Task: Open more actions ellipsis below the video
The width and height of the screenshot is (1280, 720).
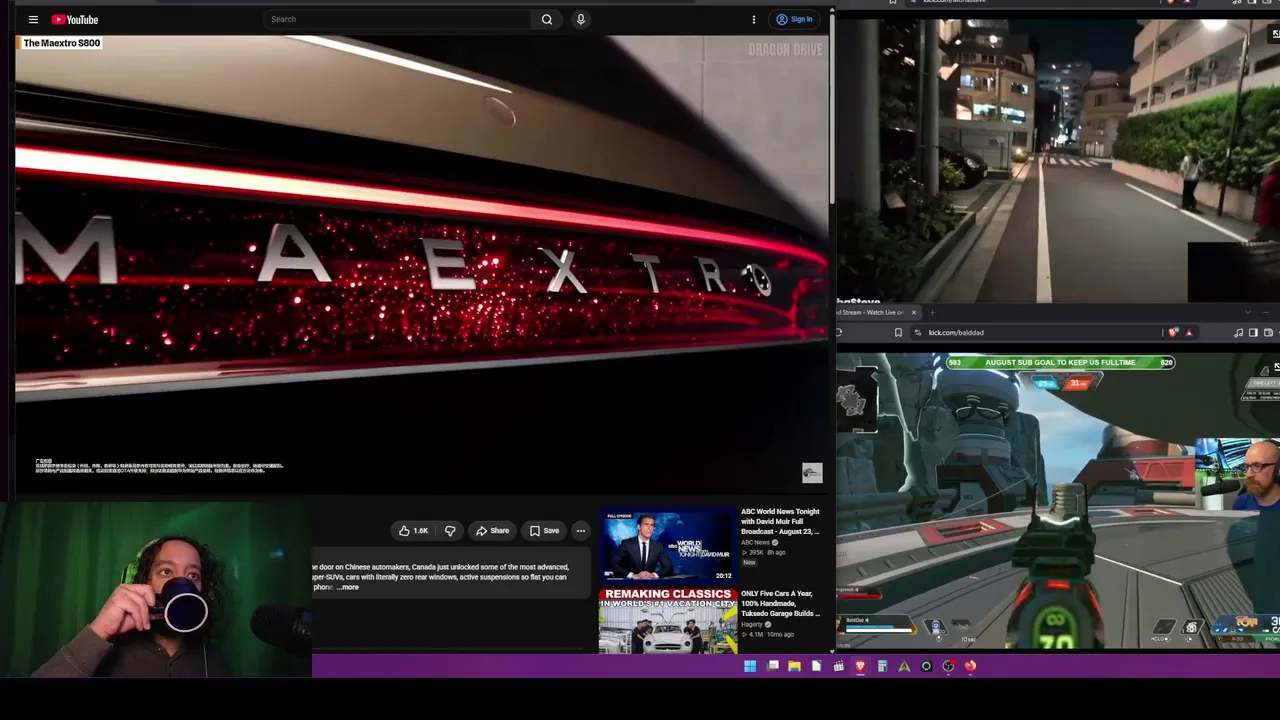Action: pos(581,531)
